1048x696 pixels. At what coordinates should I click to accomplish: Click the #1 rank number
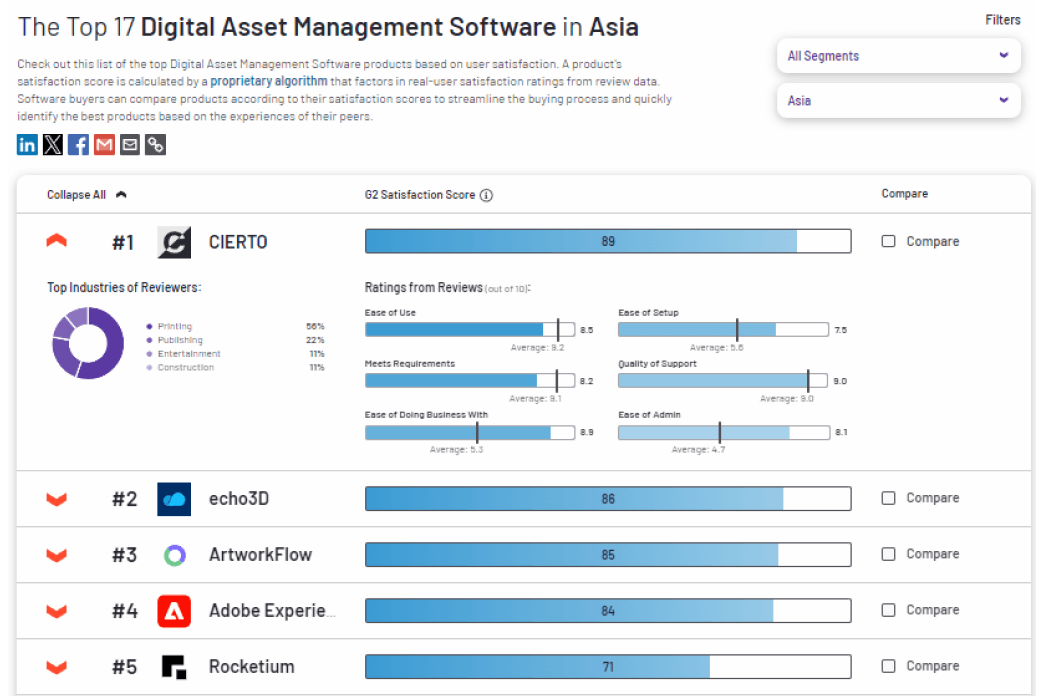(x=123, y=243)
